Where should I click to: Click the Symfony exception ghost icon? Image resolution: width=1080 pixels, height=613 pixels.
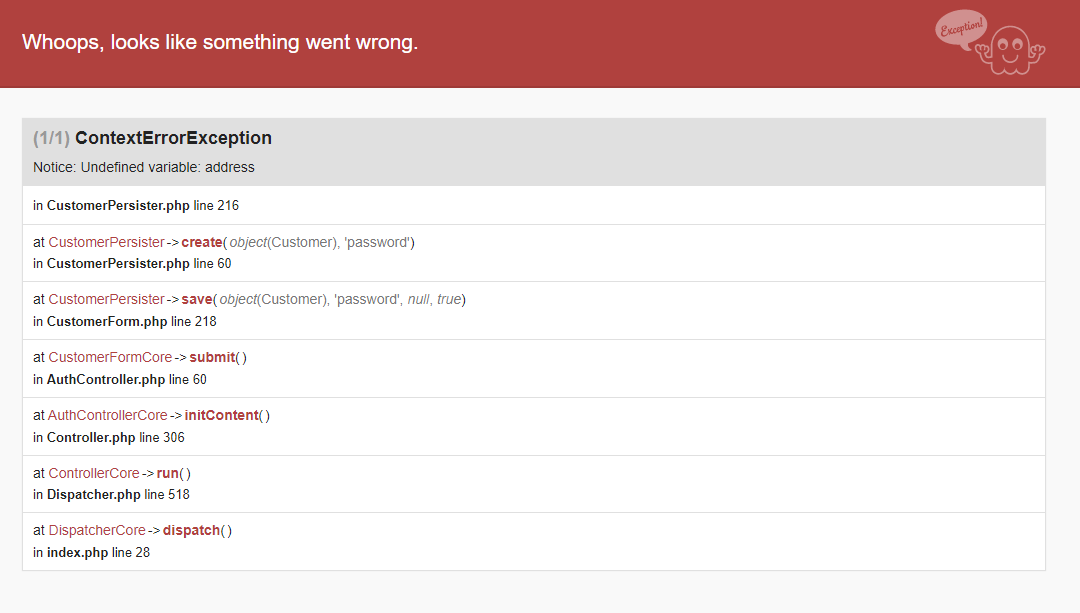tap(1014, 50)
